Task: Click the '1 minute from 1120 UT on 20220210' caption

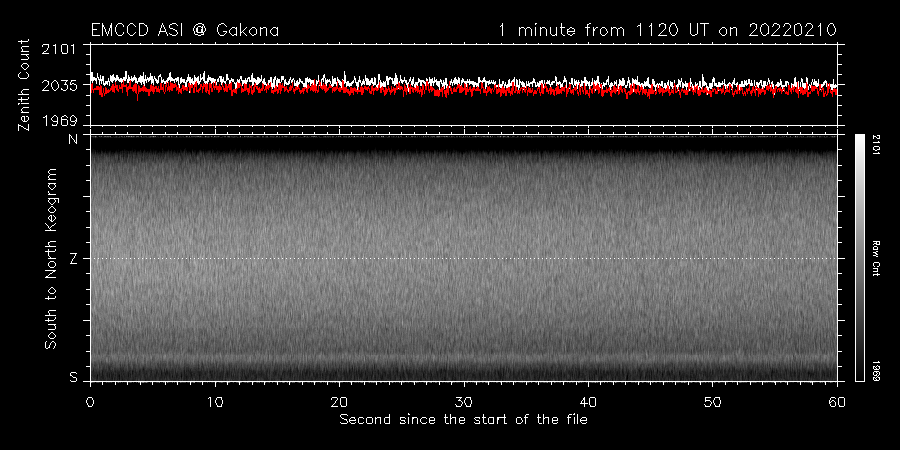Action: coord(667,30)
